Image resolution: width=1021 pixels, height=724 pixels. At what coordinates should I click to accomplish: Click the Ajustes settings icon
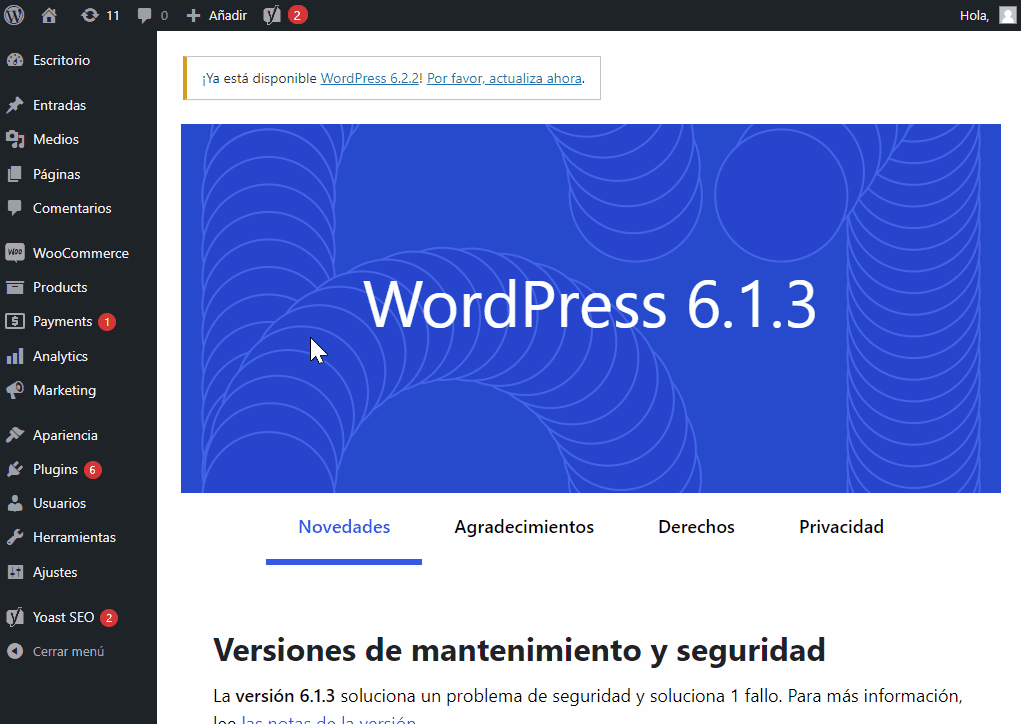pyautogui.click(x=15, y=572)
